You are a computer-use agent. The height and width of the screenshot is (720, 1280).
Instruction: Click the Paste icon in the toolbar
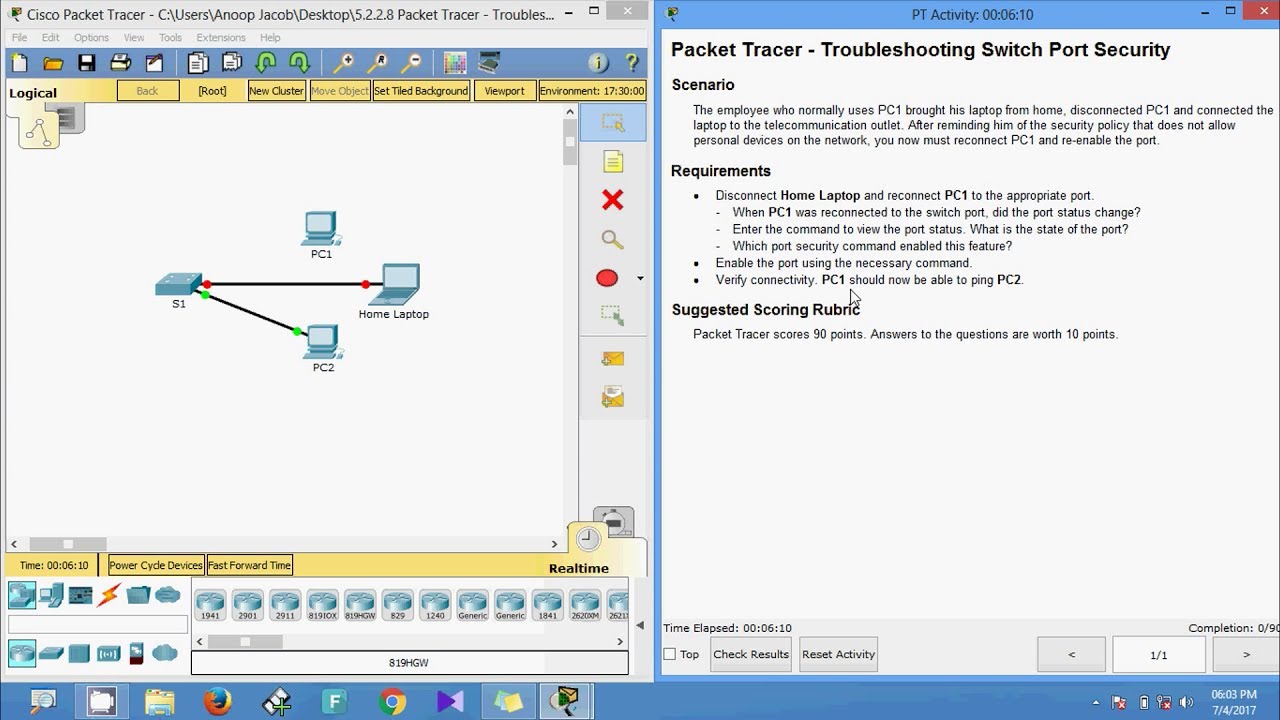click(232, 63)
